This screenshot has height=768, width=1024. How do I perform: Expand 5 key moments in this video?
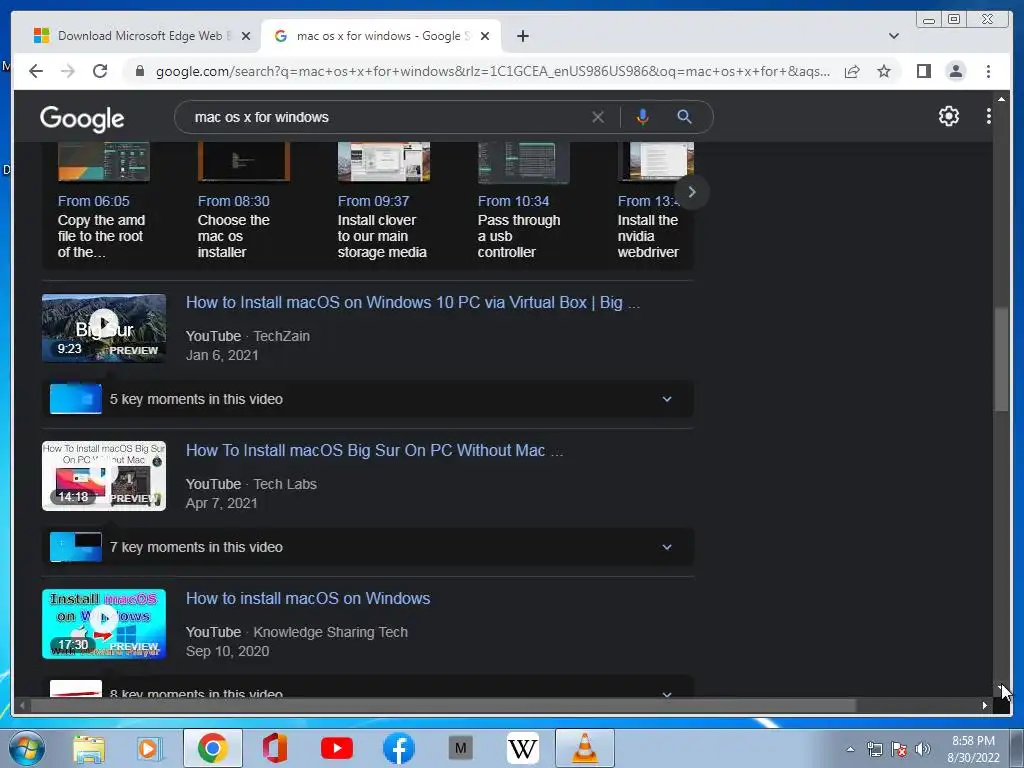tap(367, 399)
